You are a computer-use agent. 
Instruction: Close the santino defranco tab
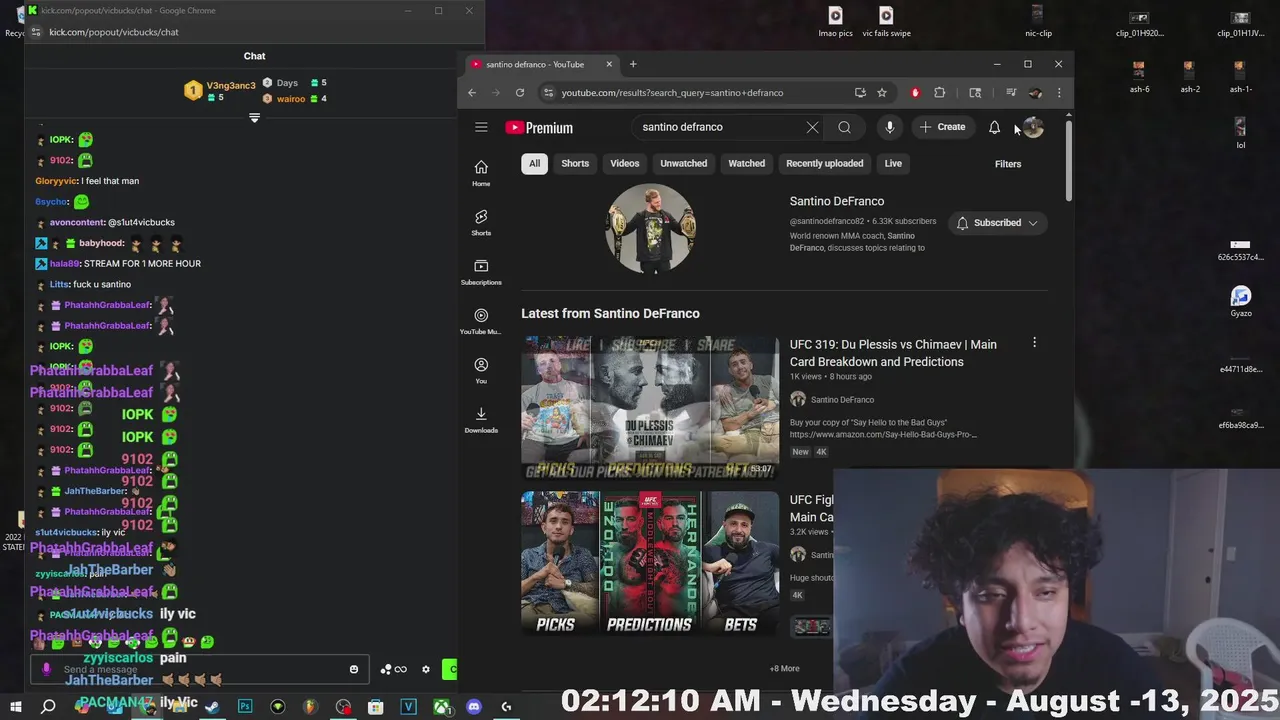click(609, 64)
